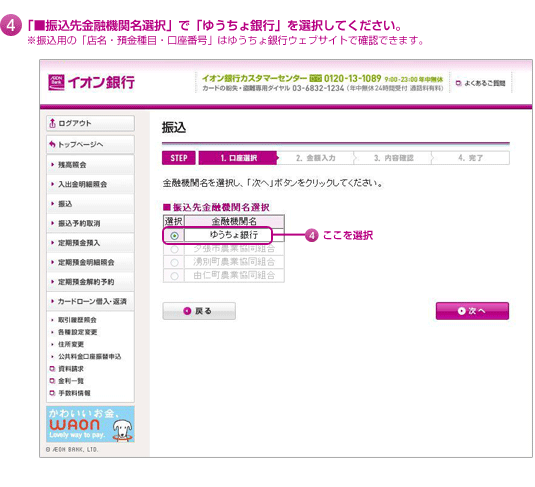Open the よくあるご質問 FAQ link

point(481,83)
